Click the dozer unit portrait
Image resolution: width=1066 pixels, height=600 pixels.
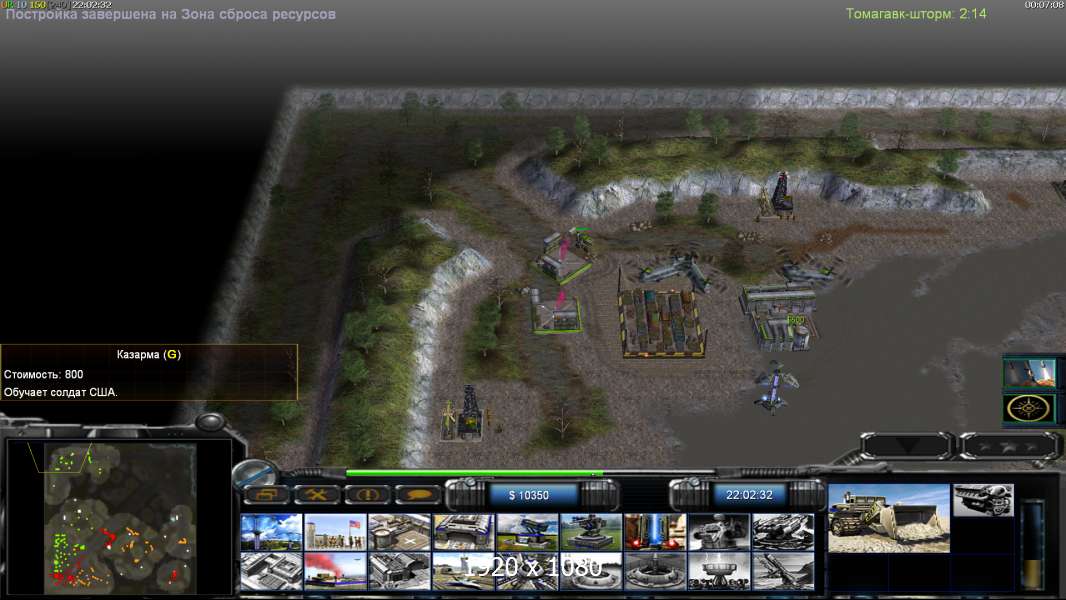coord(889,518)
